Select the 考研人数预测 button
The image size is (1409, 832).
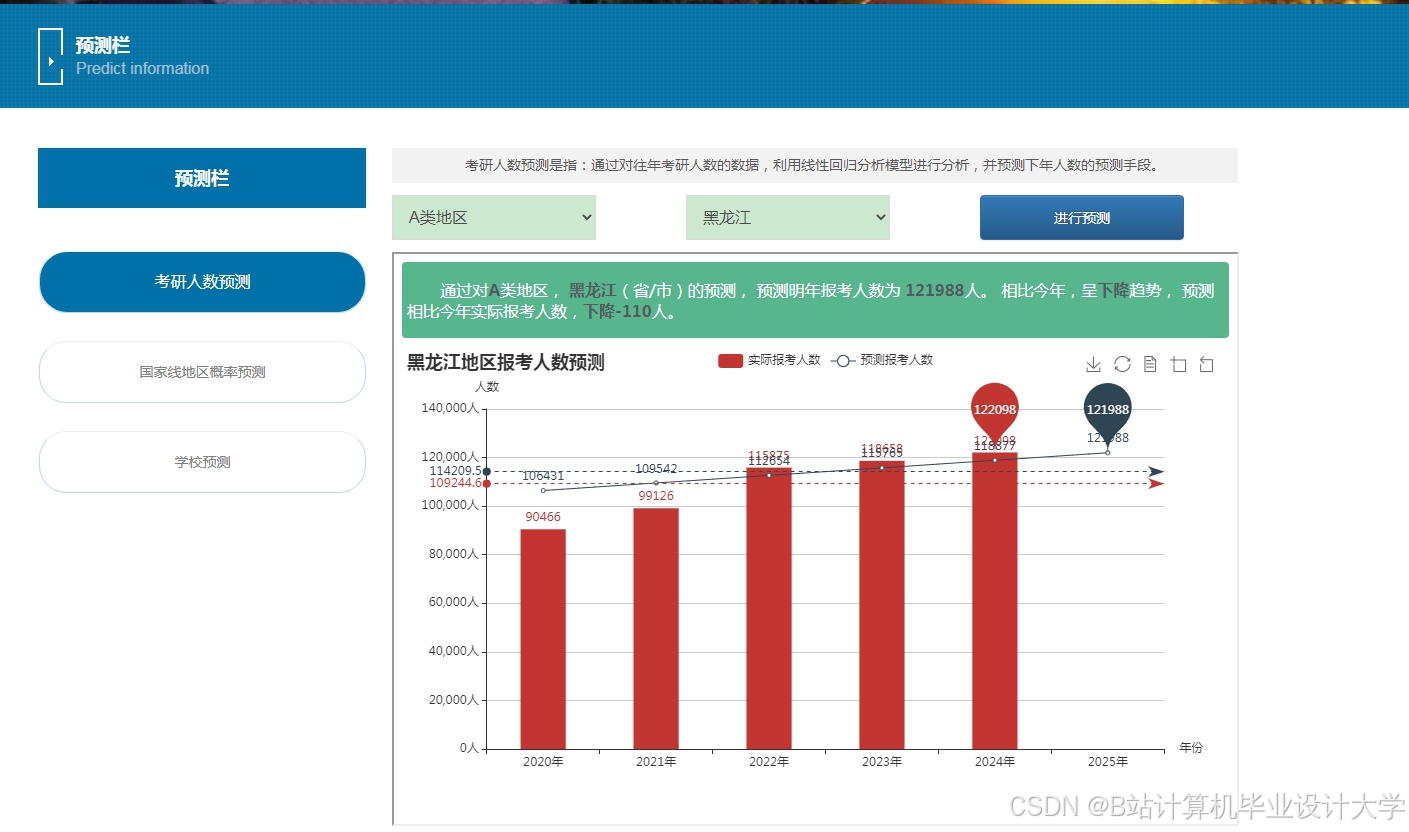tap(202, 282)
